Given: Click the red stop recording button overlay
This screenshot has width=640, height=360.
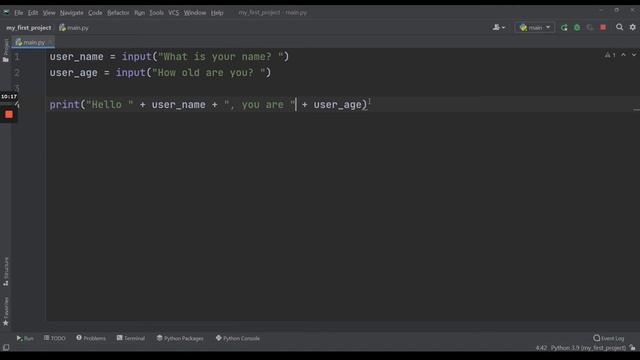Looking at the screenshot, I should pos(9,115).
